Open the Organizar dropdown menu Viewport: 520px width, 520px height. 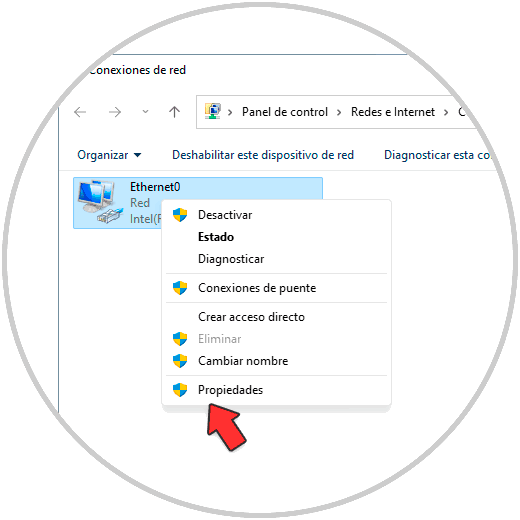point(109,155)
